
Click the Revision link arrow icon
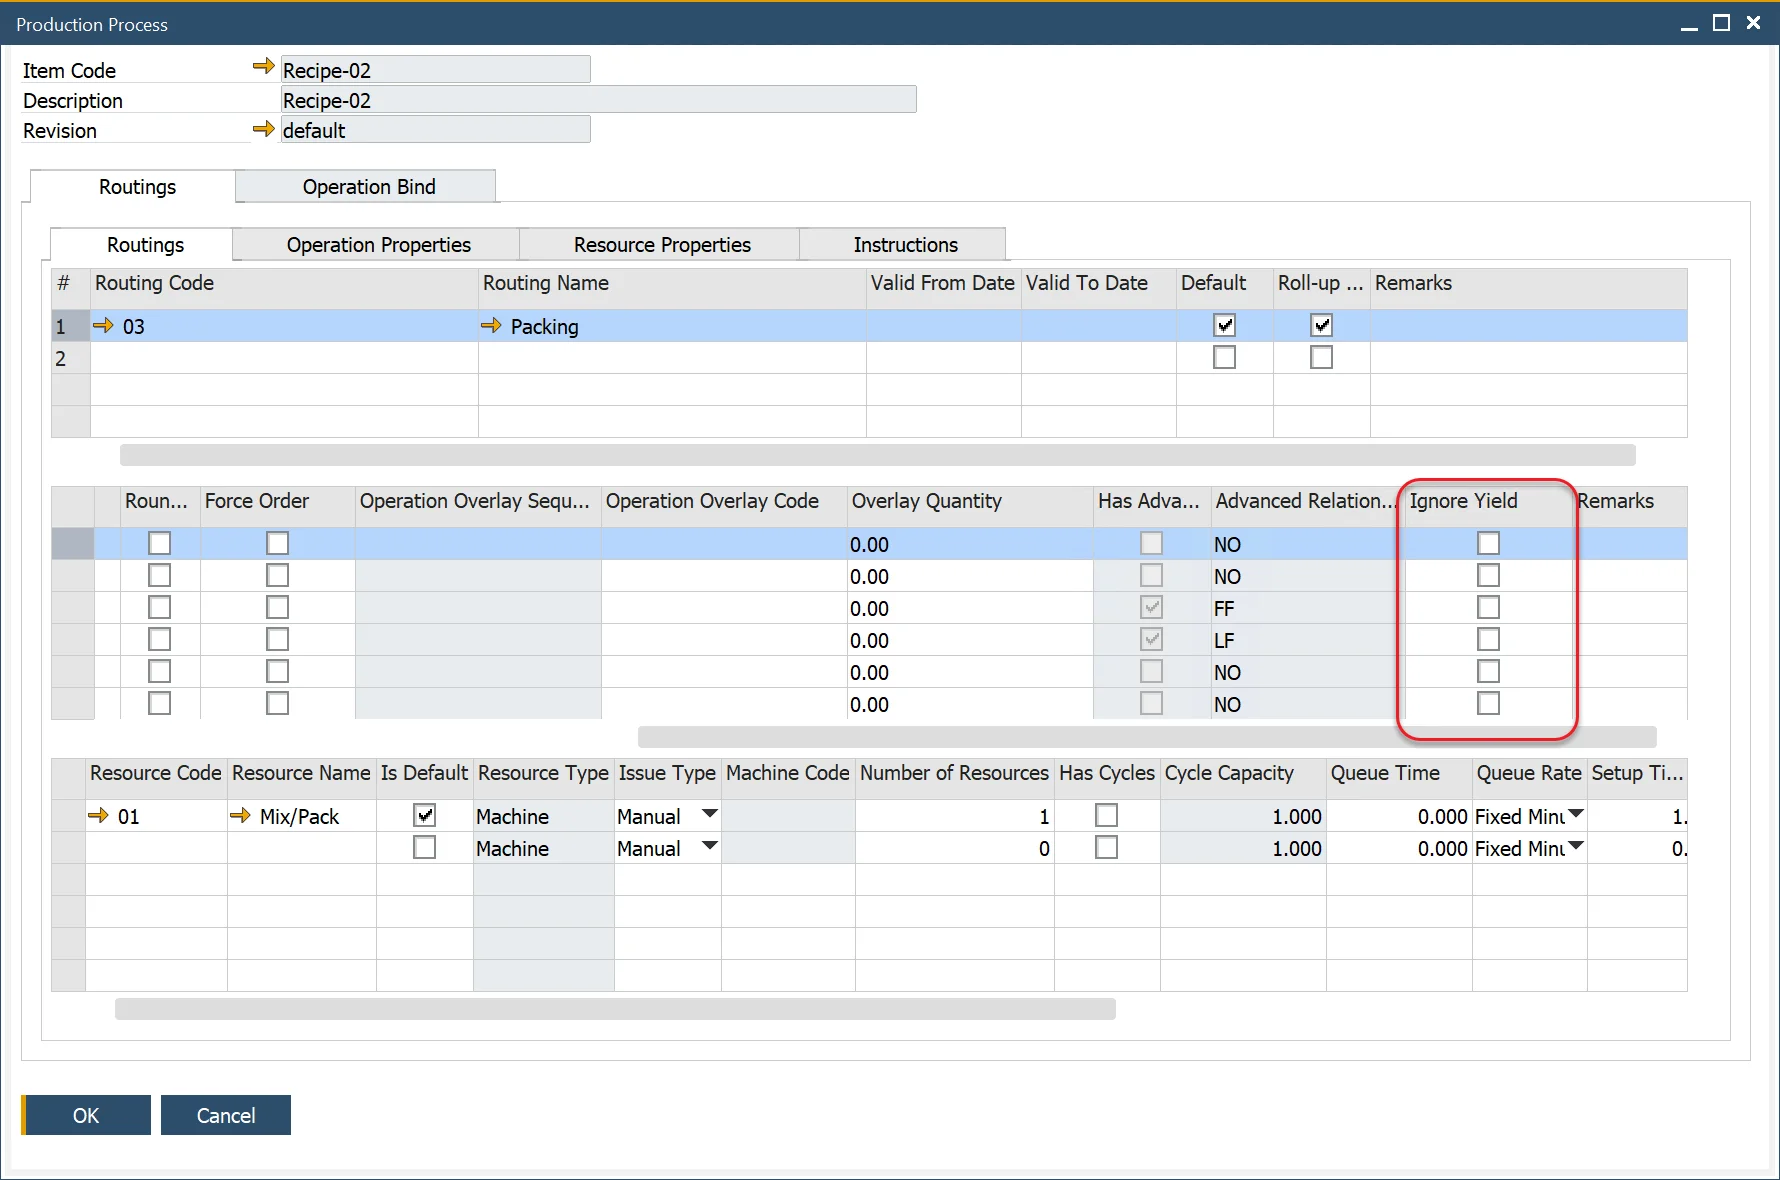(263, 129)
